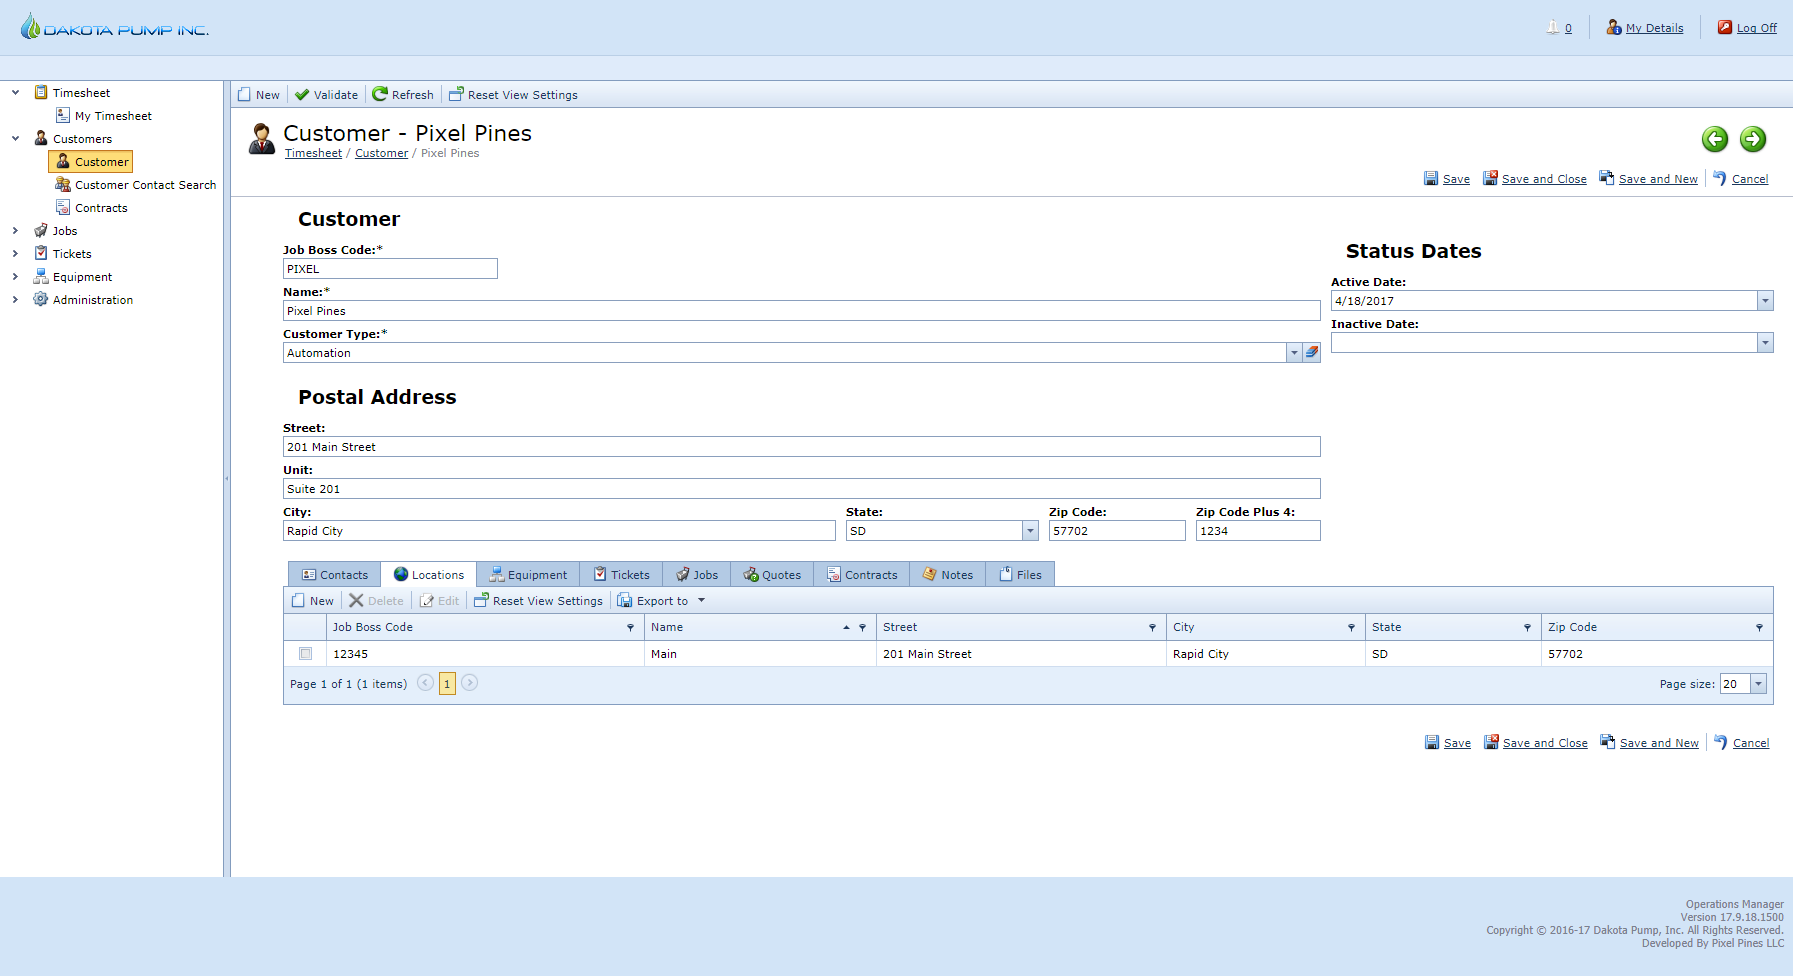The image size is (1793, 976).
Task: Expand the Jobs tree node
Action: 15,231
